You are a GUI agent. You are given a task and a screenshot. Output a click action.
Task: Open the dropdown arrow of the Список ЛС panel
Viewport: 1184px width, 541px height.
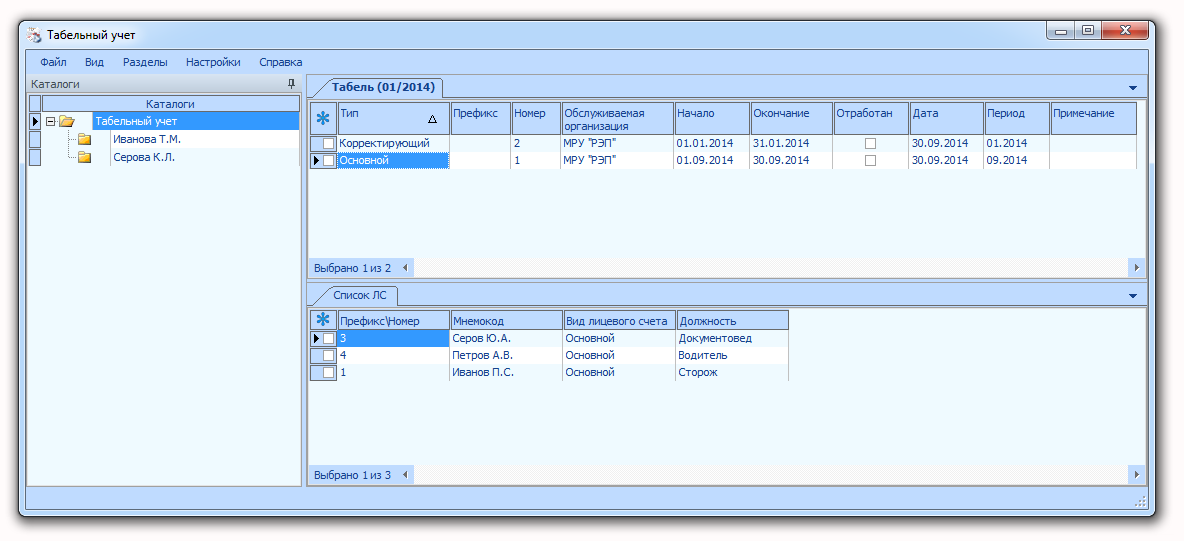click(1133, 295)
